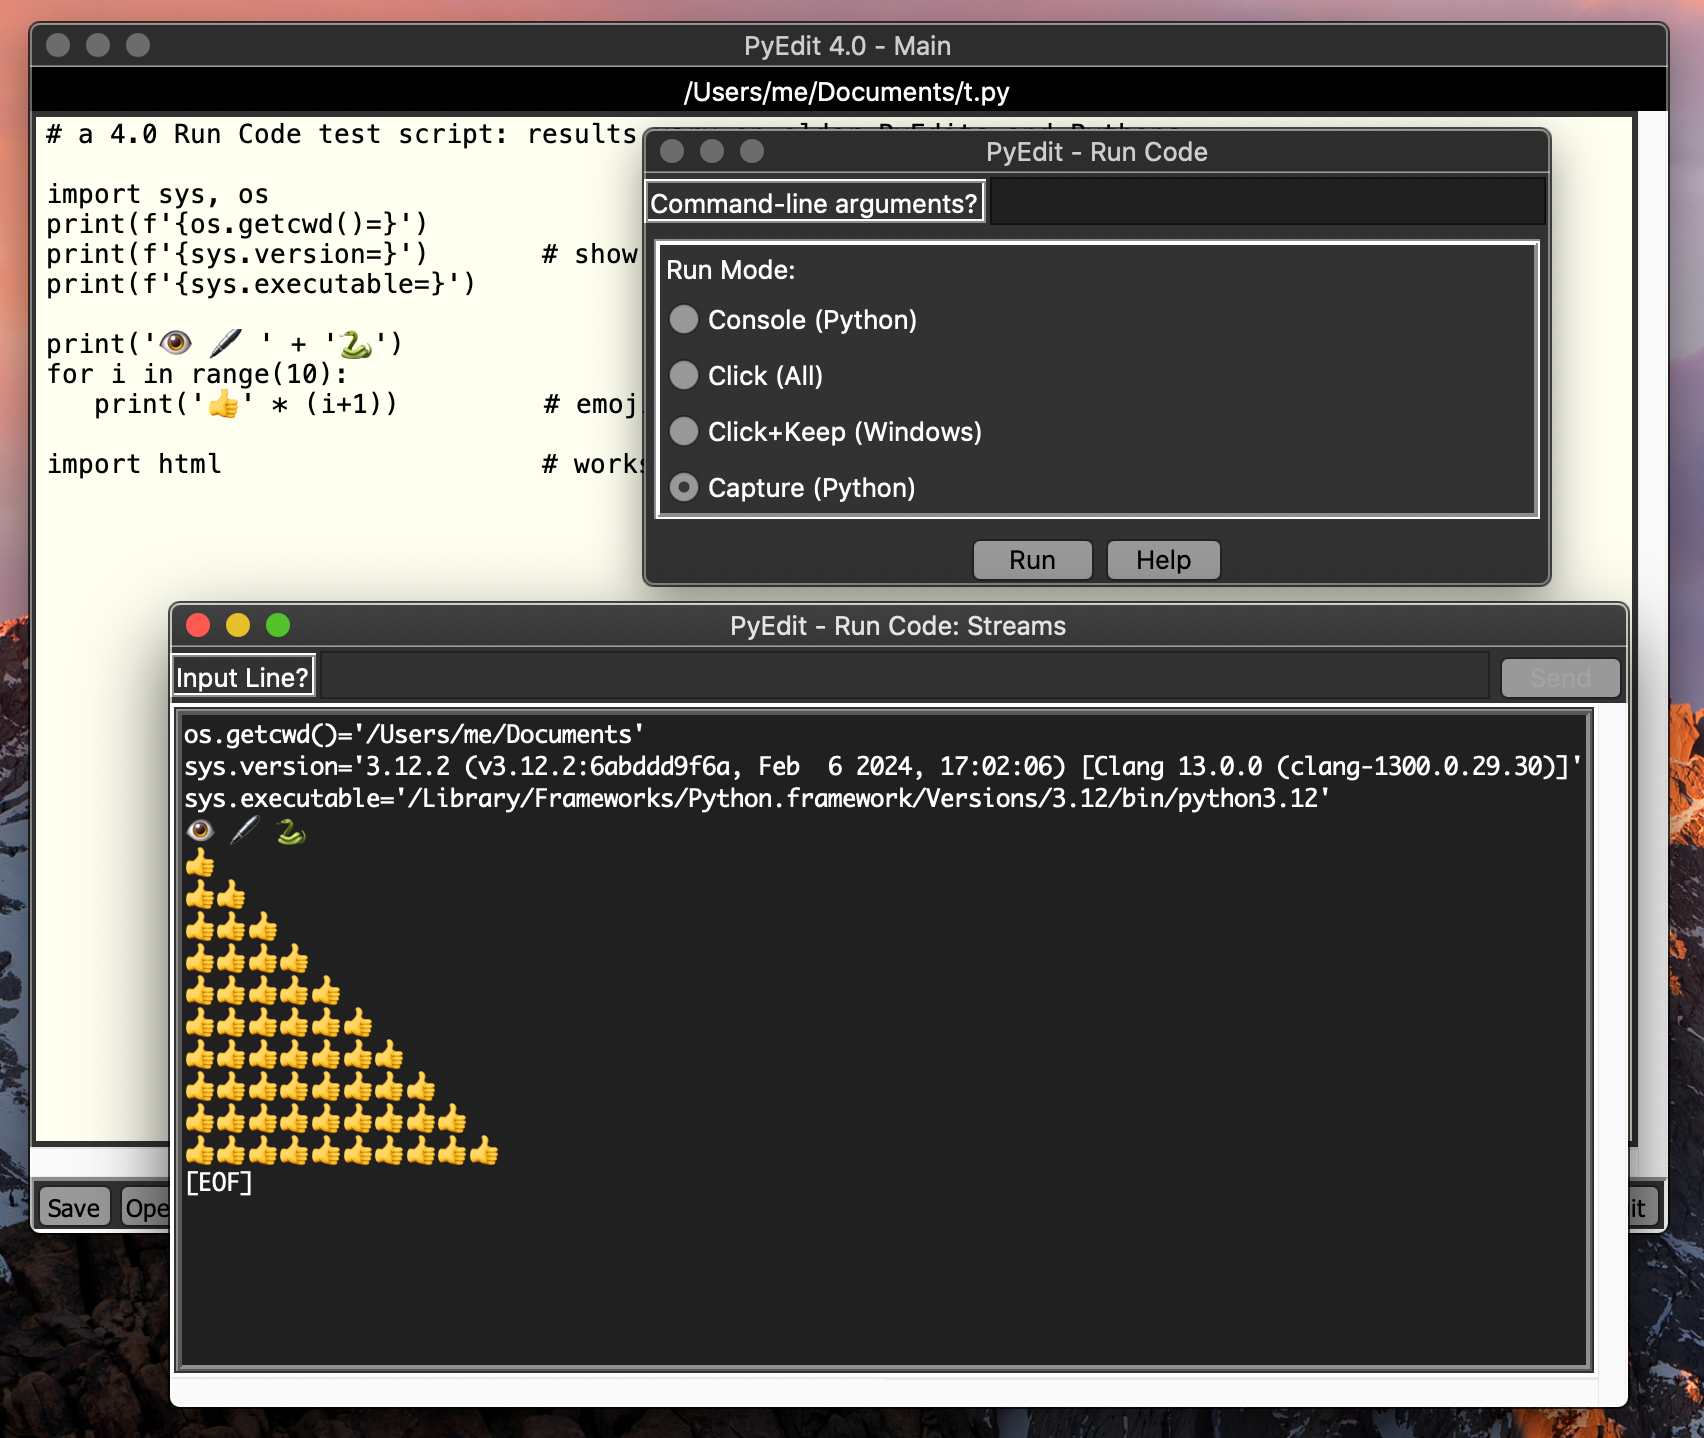Click the thumbs-up emoji in editor code

point(223,404)
